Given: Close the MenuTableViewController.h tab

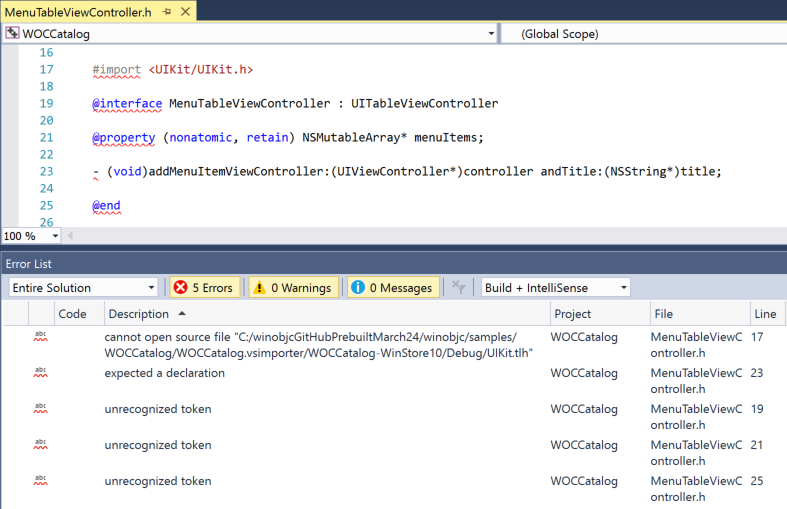Looking at the screenshot, I should [x=184, y=11].
